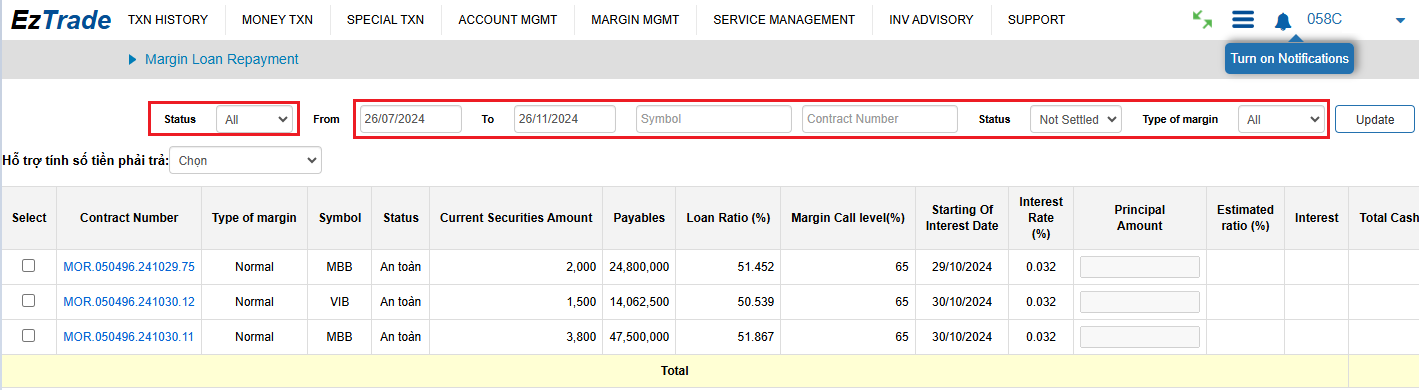1419x390 pixels.
Task: Open the account 058C dropdown arrow
Action: pos(1399,20)
